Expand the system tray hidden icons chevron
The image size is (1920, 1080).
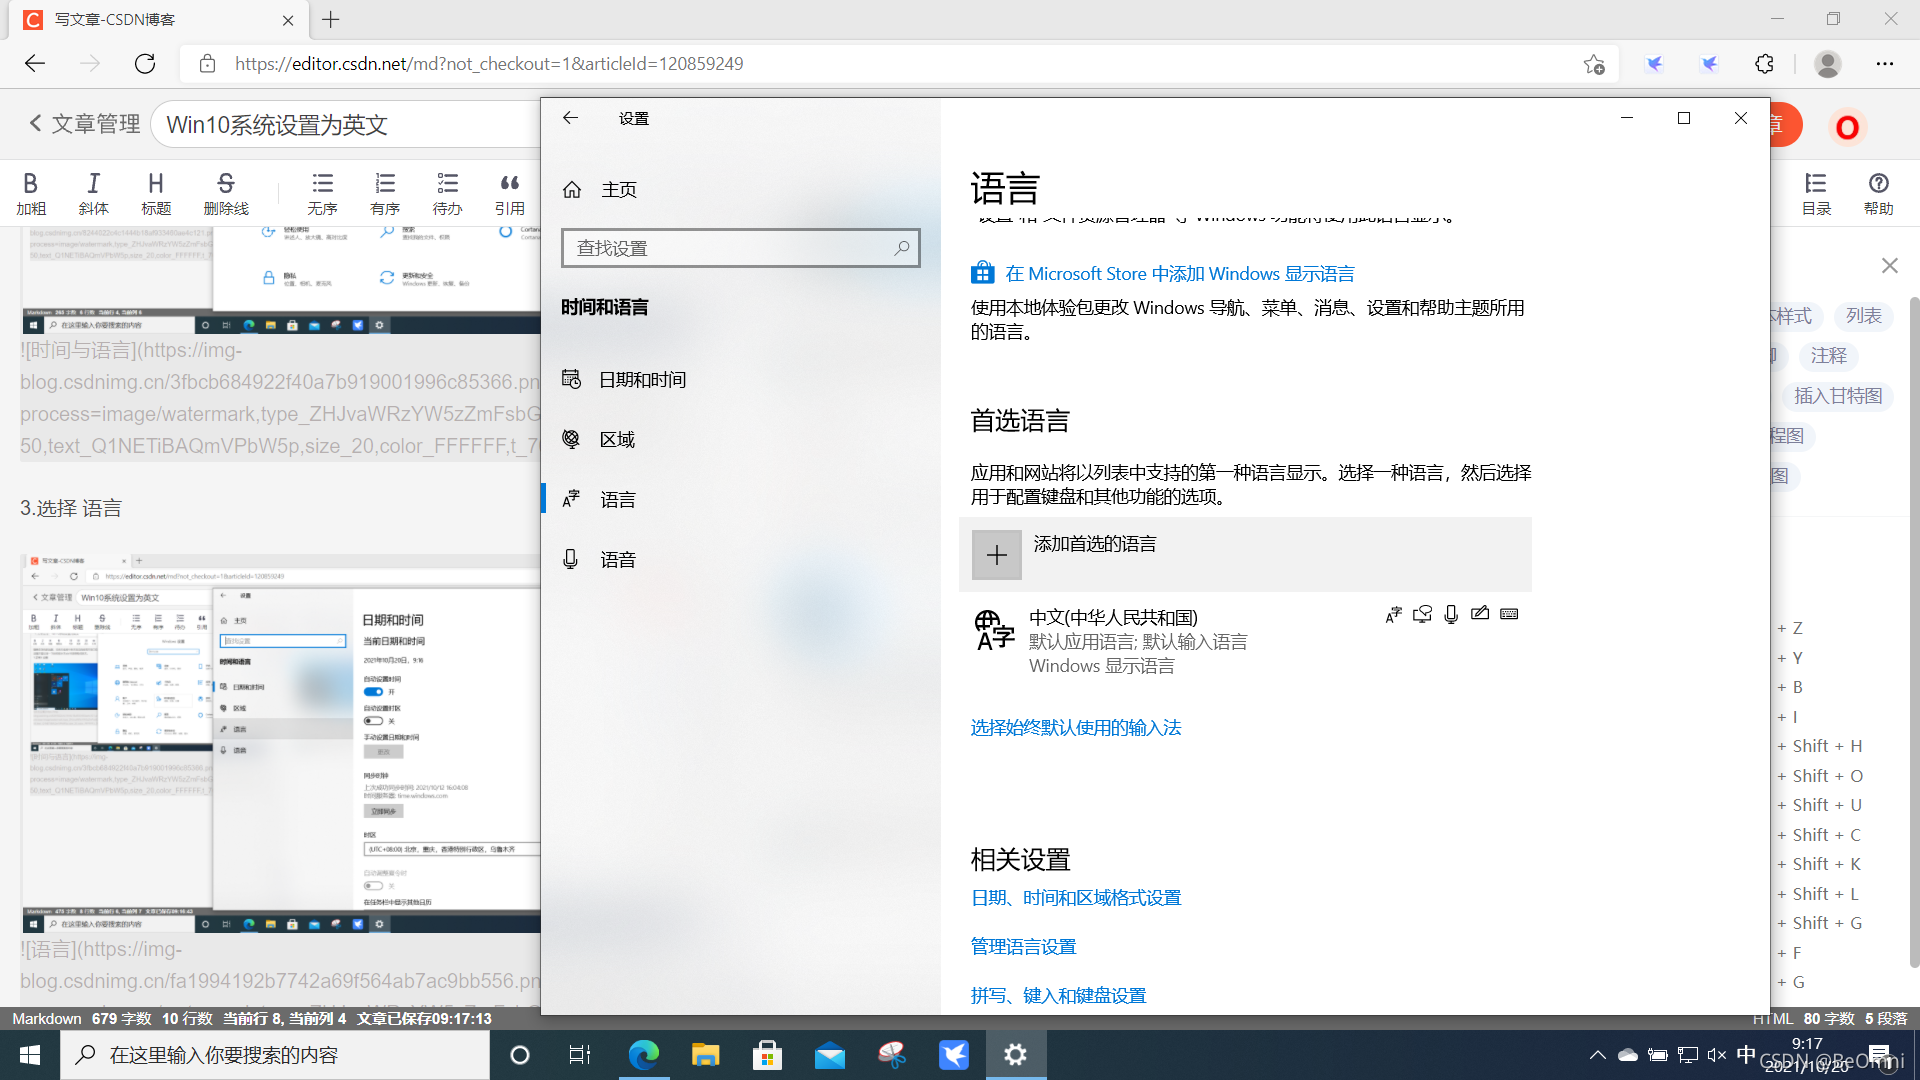1597,1054
